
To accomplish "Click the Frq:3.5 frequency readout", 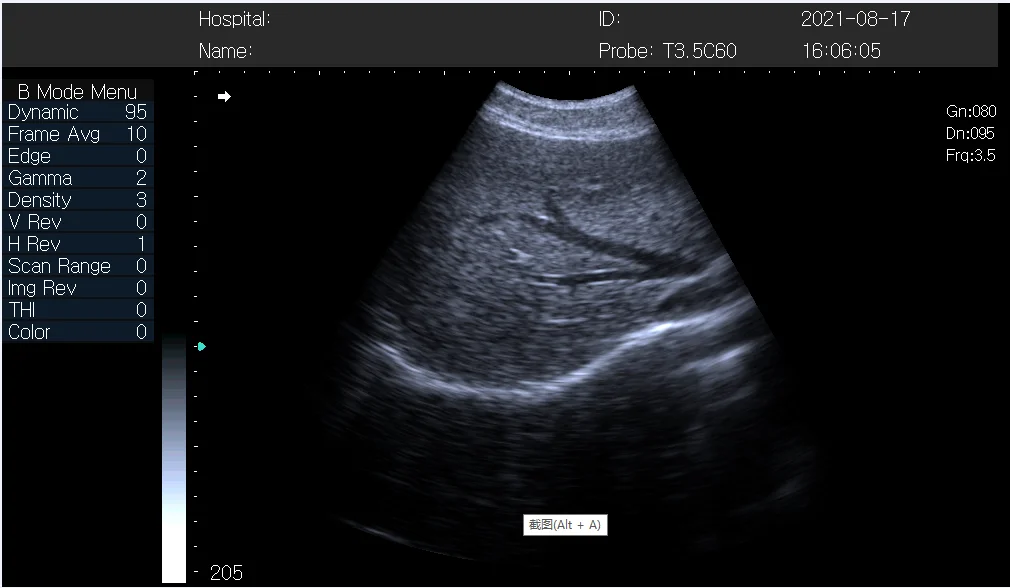I will (970, 155).
